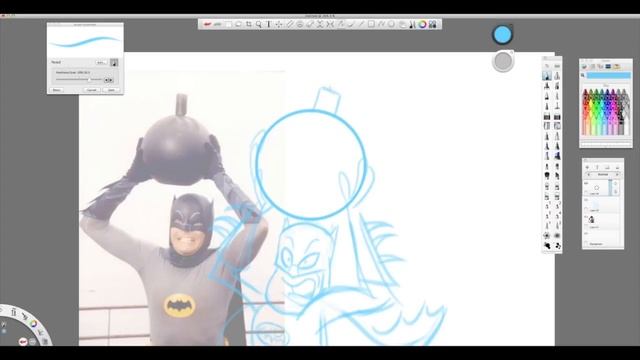Select the Zoom magnifier tool
The image size is (640, 360).
click(x=258, y=24)
